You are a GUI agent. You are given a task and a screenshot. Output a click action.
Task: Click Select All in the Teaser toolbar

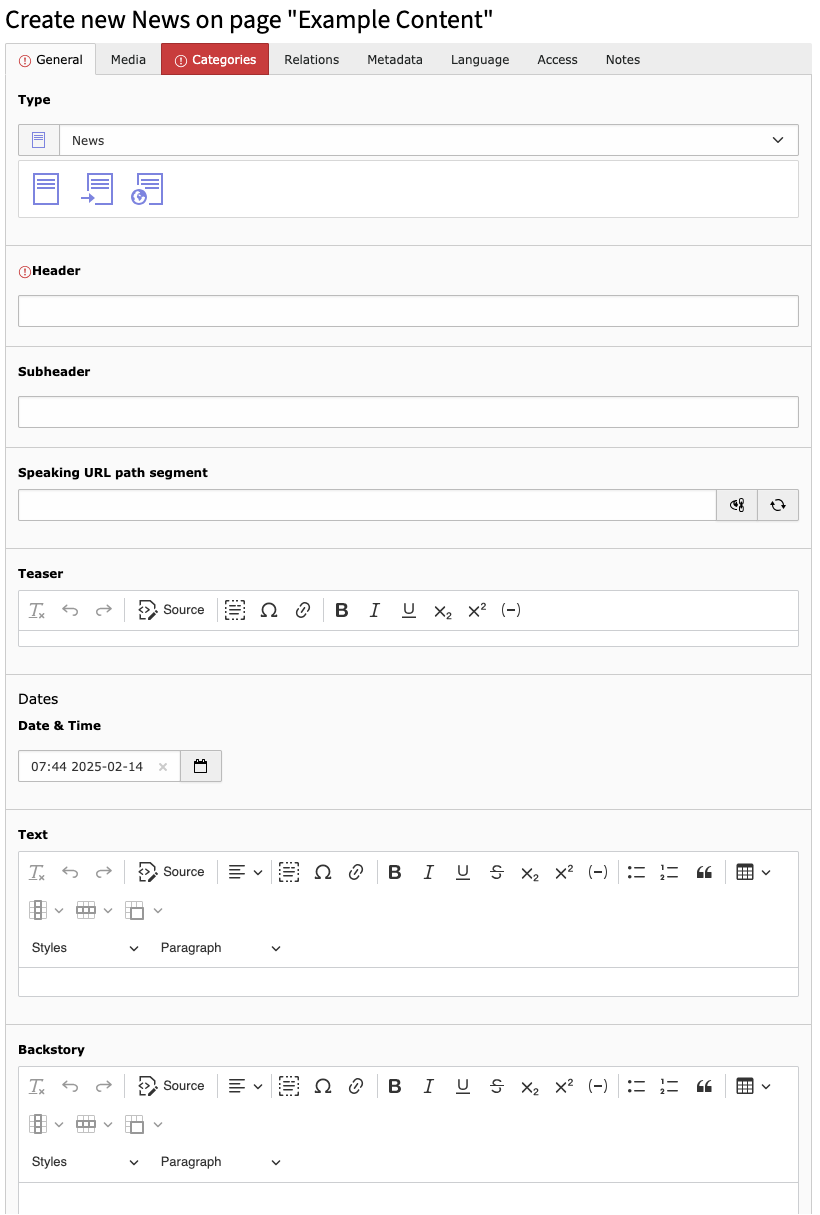click(235, 610)
